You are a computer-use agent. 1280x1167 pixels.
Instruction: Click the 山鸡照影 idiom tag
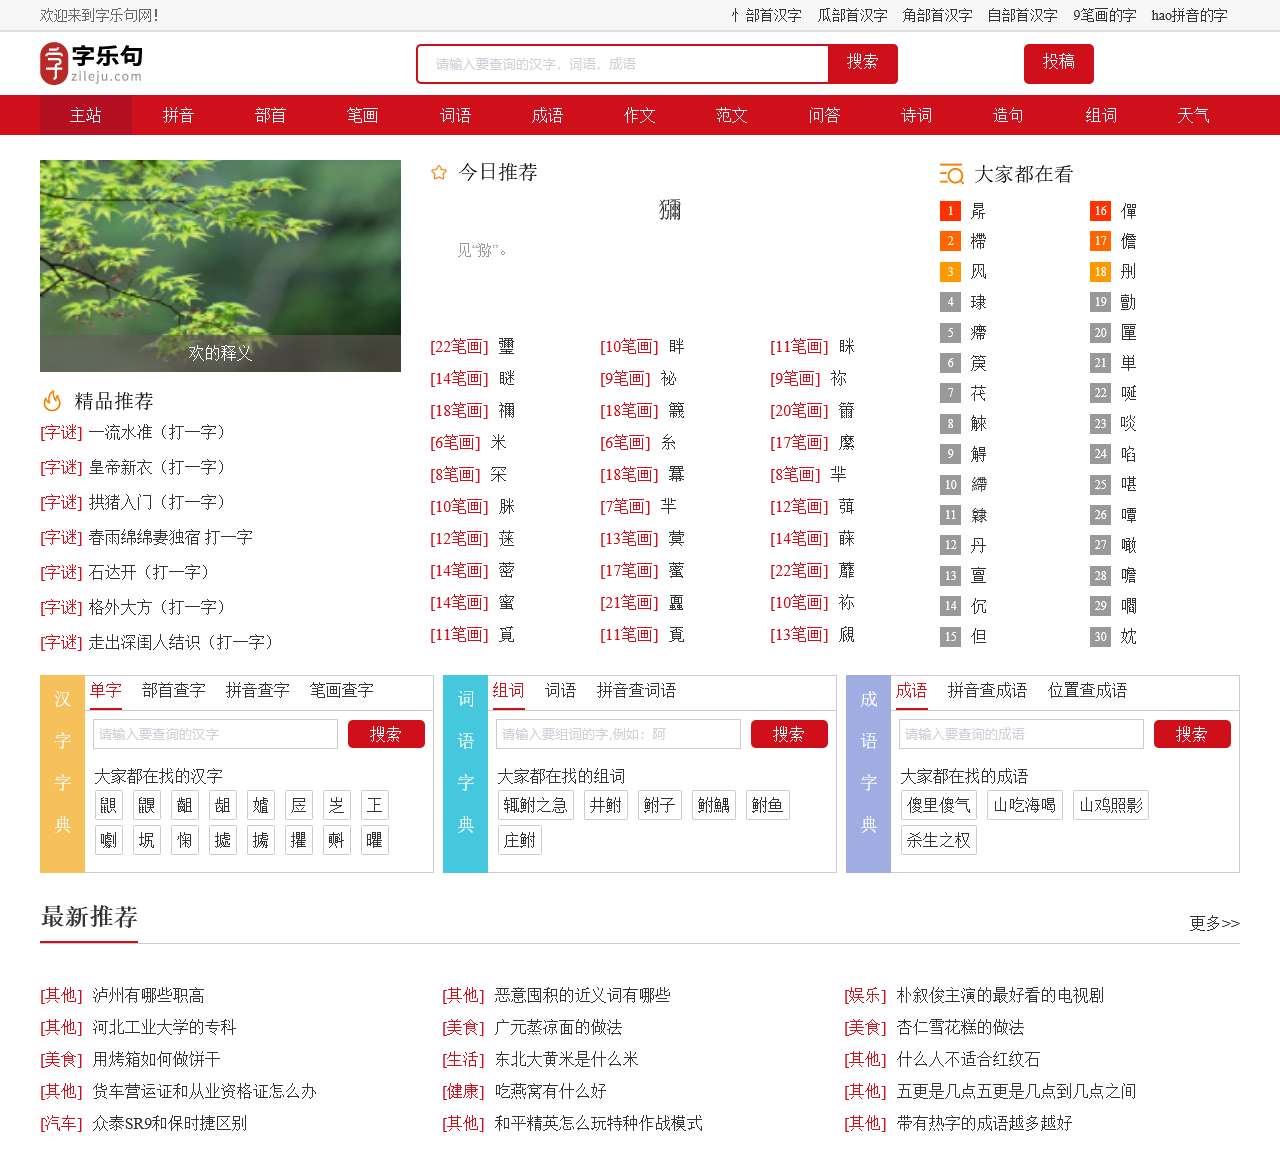(x=1110, y=805)
